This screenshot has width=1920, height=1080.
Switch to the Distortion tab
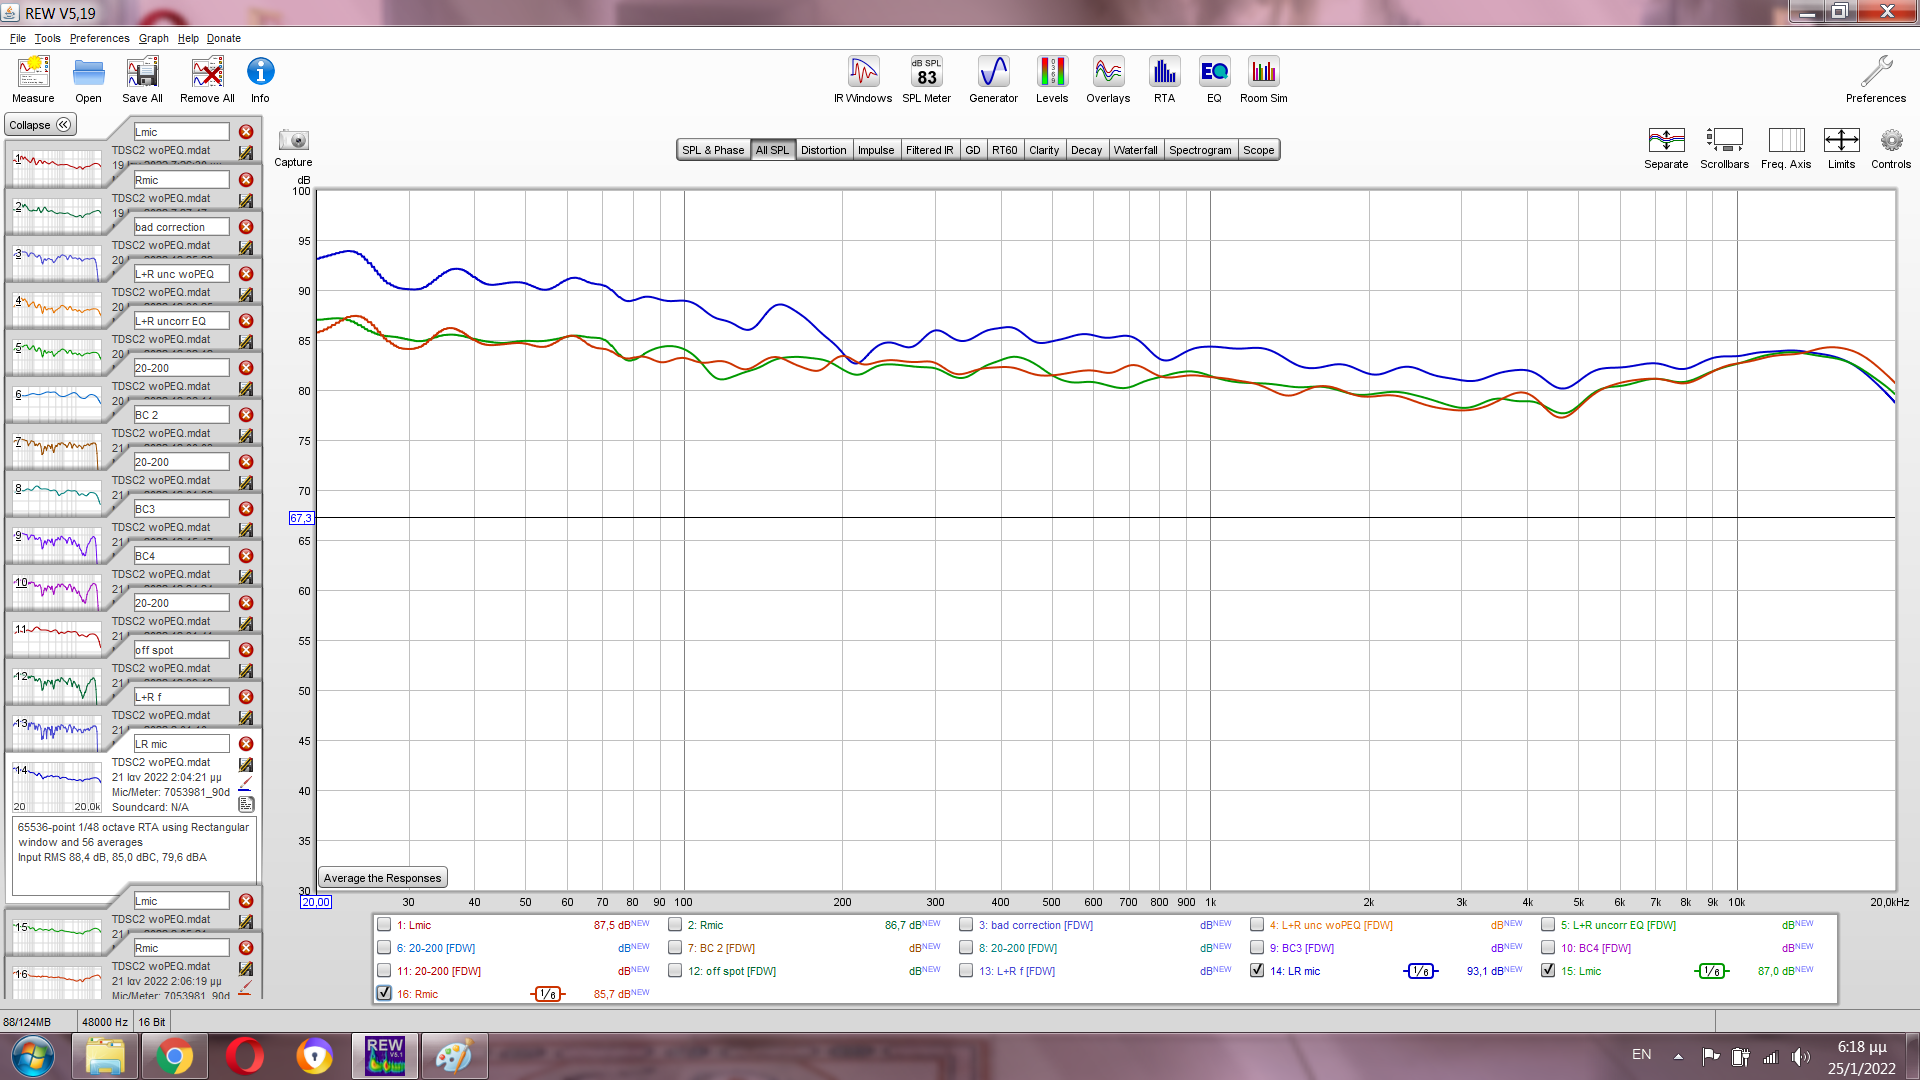pos(823,150)
